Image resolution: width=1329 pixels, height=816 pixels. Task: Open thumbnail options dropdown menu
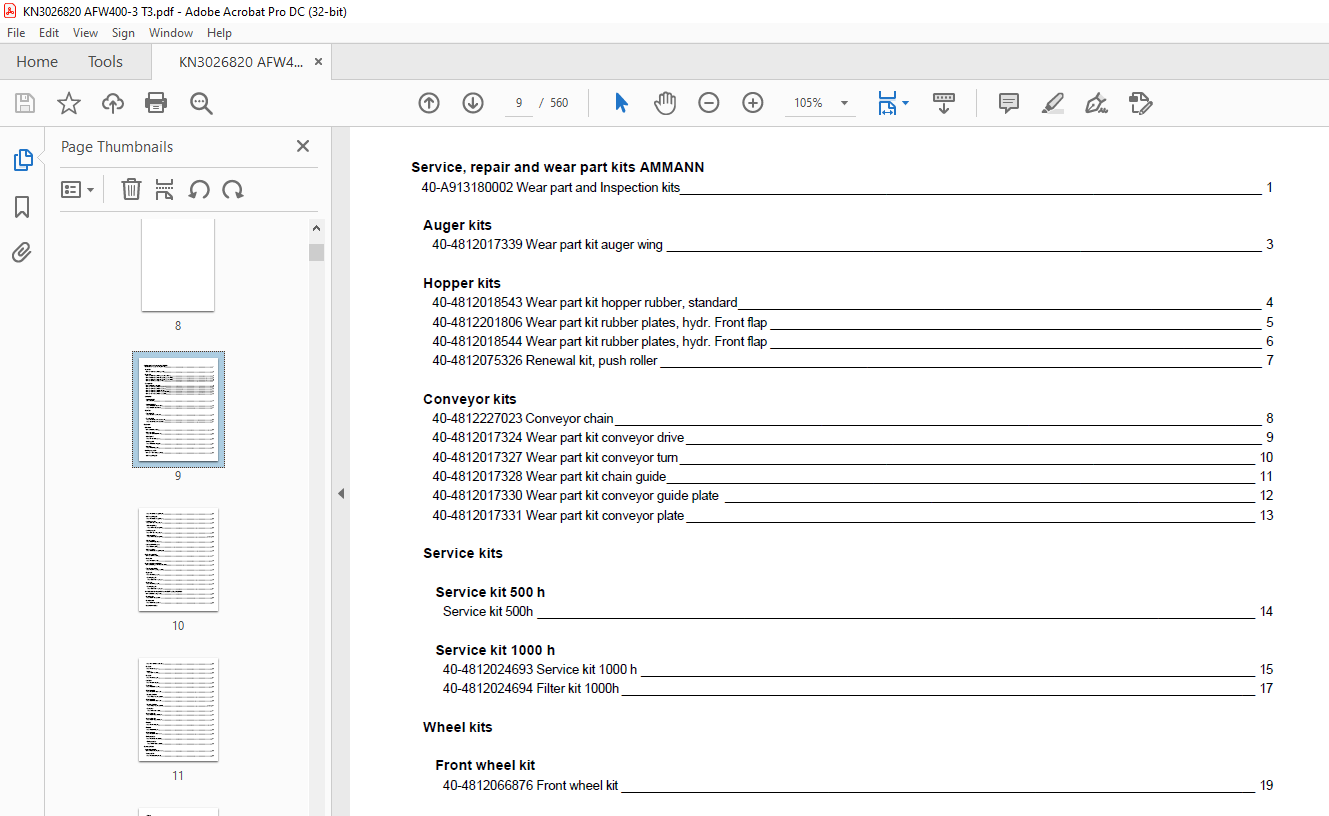[77, 189]
